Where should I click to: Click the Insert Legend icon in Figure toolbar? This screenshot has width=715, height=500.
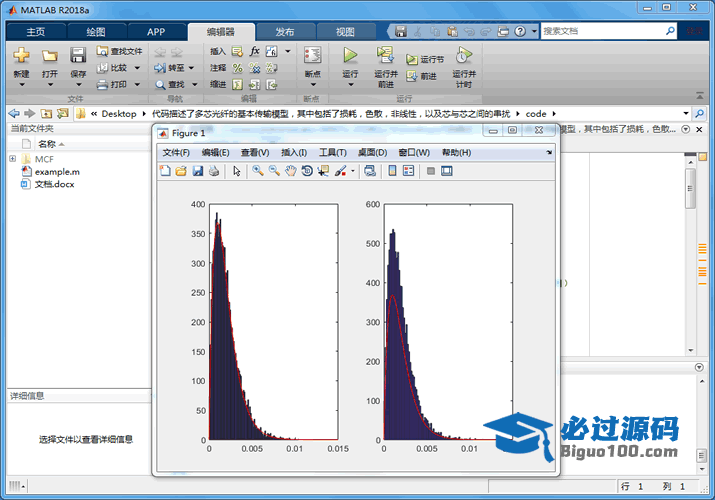408,171
